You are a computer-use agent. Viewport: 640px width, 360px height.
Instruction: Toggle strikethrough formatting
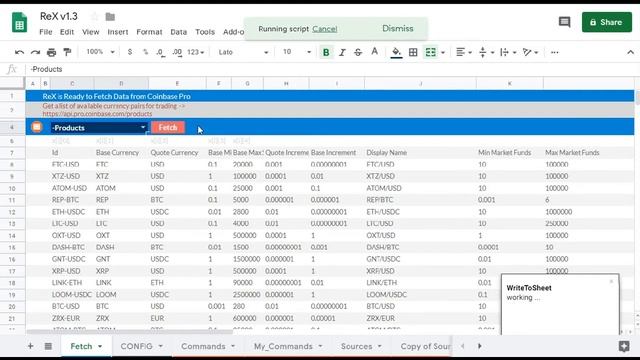click(358, 52)
